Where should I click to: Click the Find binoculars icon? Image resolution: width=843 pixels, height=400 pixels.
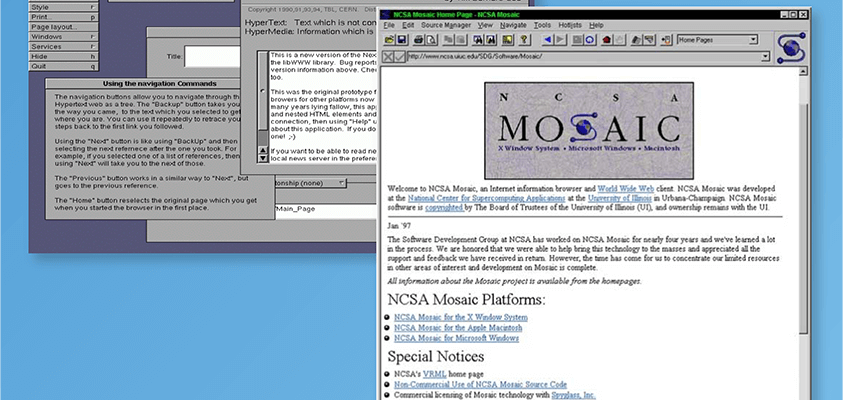(476, 40)
